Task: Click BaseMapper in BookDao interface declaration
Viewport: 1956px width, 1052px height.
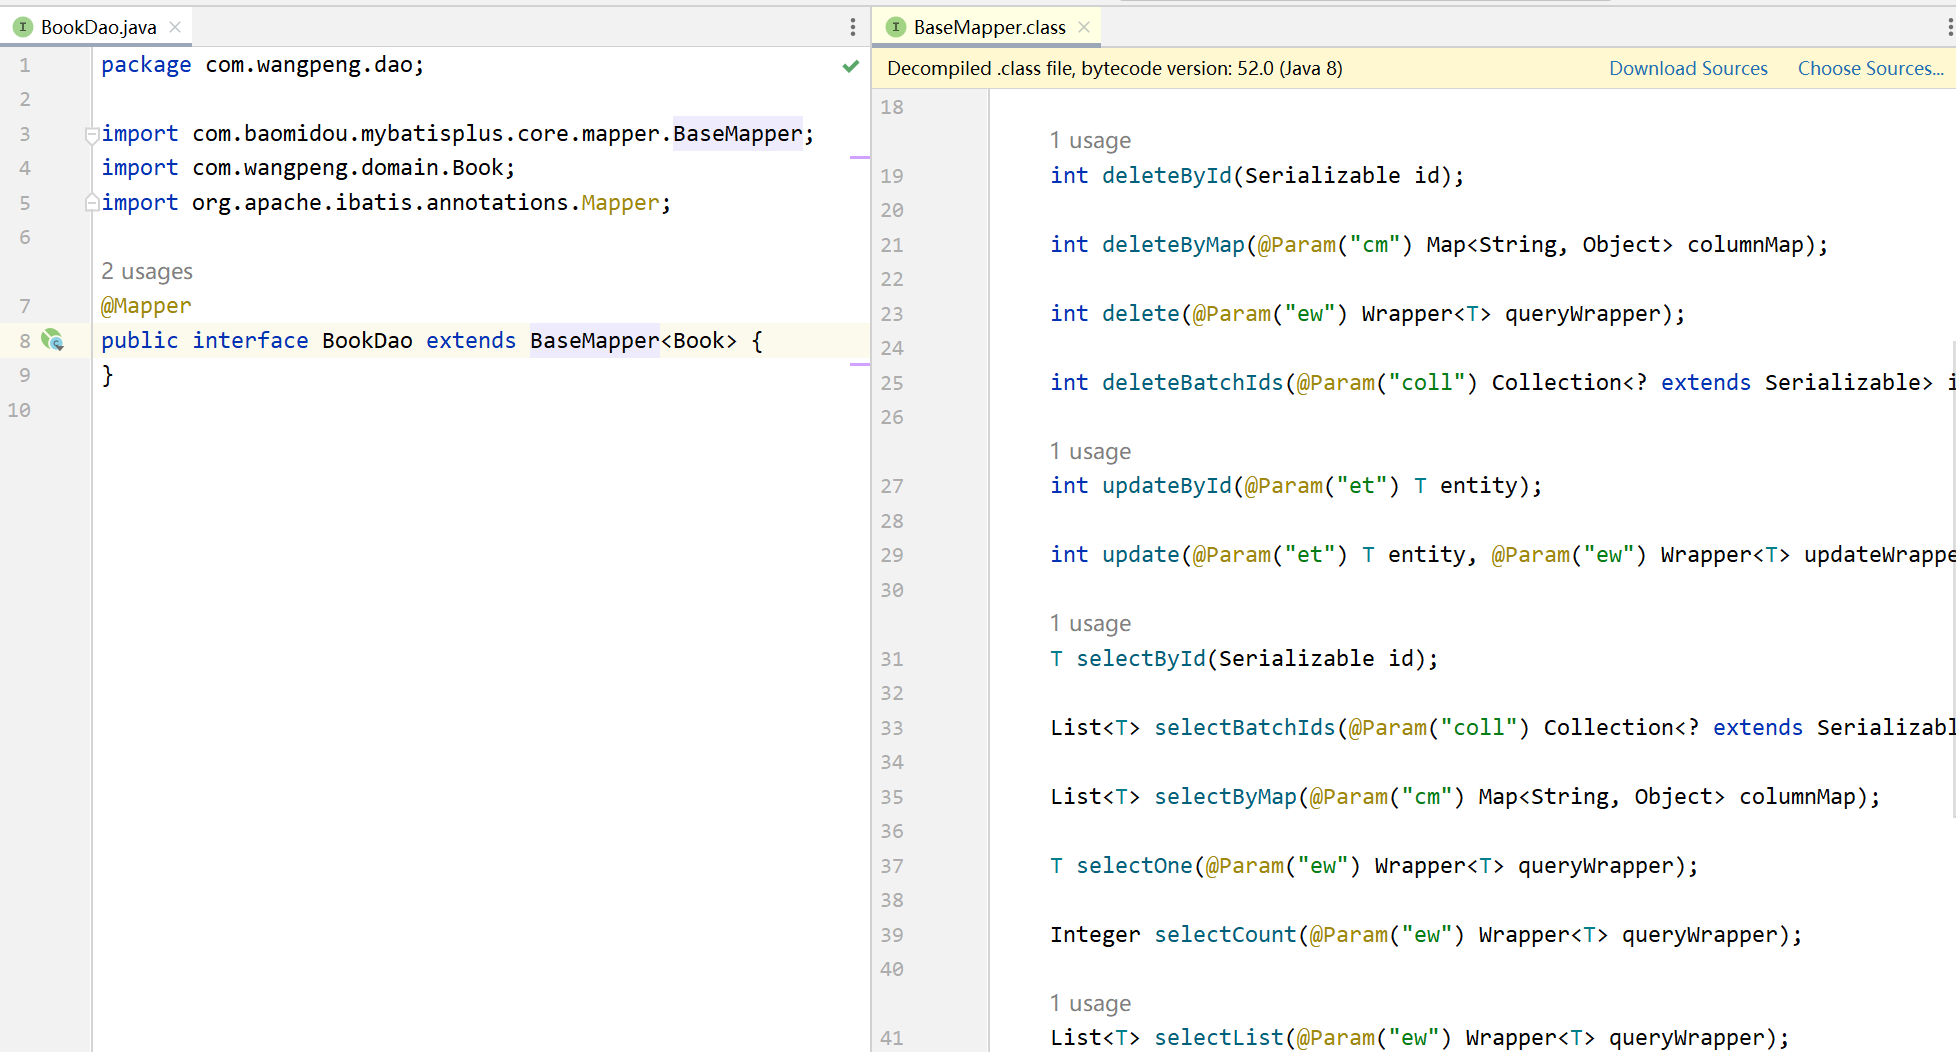Action: [x=595, y=341]
